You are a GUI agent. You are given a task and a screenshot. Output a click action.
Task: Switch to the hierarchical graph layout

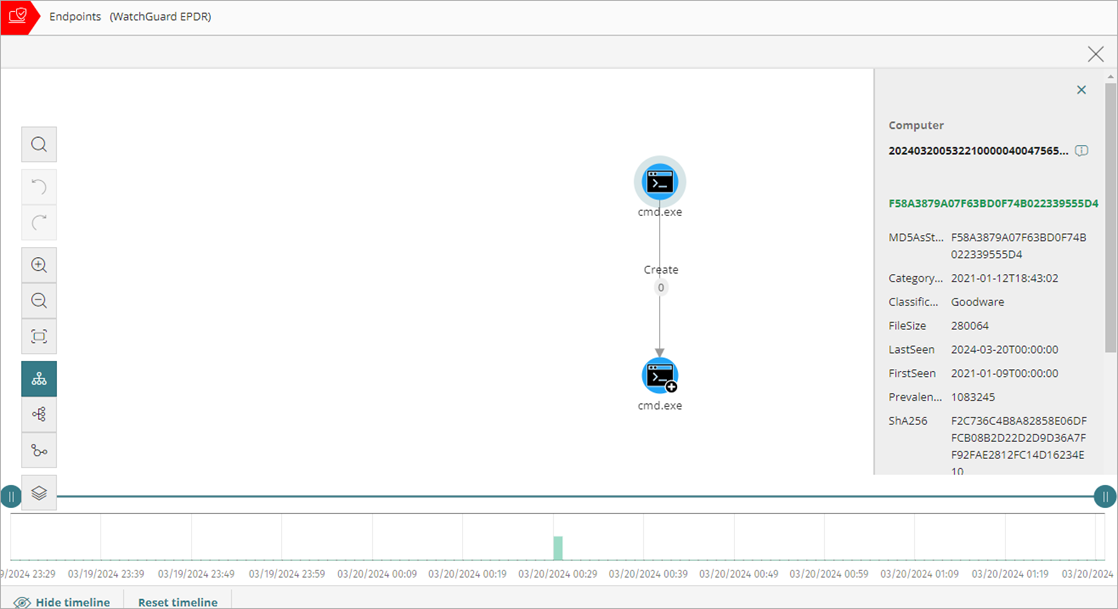pyautogui.click(x=38, y=379)
